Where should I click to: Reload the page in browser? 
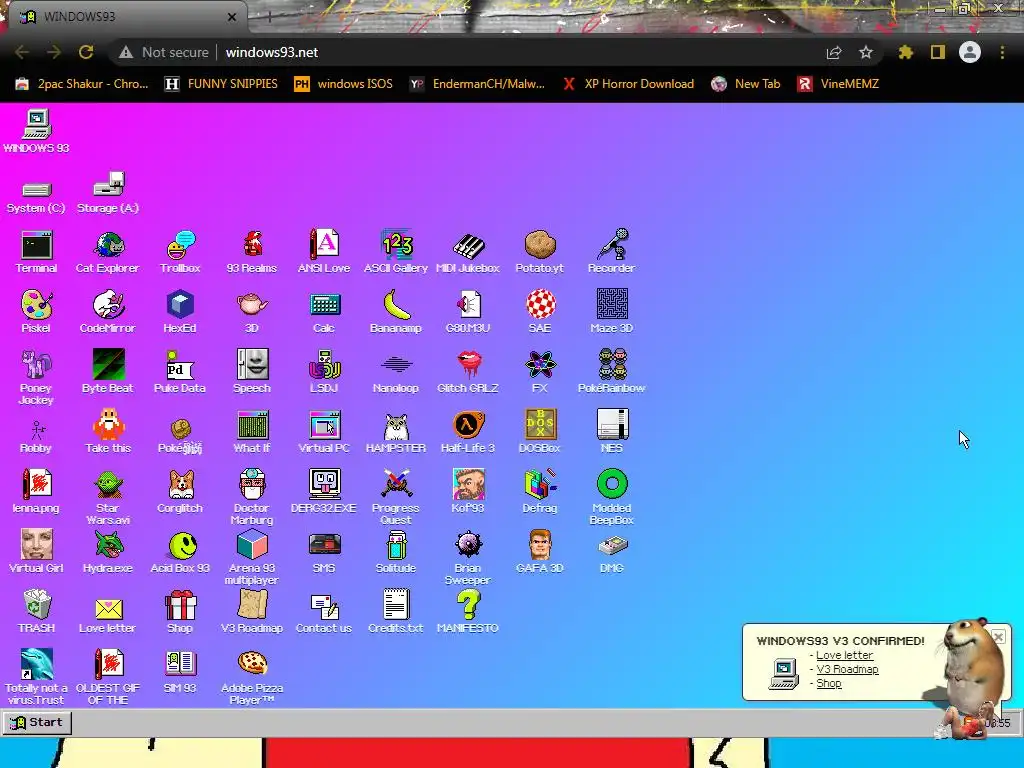[86, 52]
